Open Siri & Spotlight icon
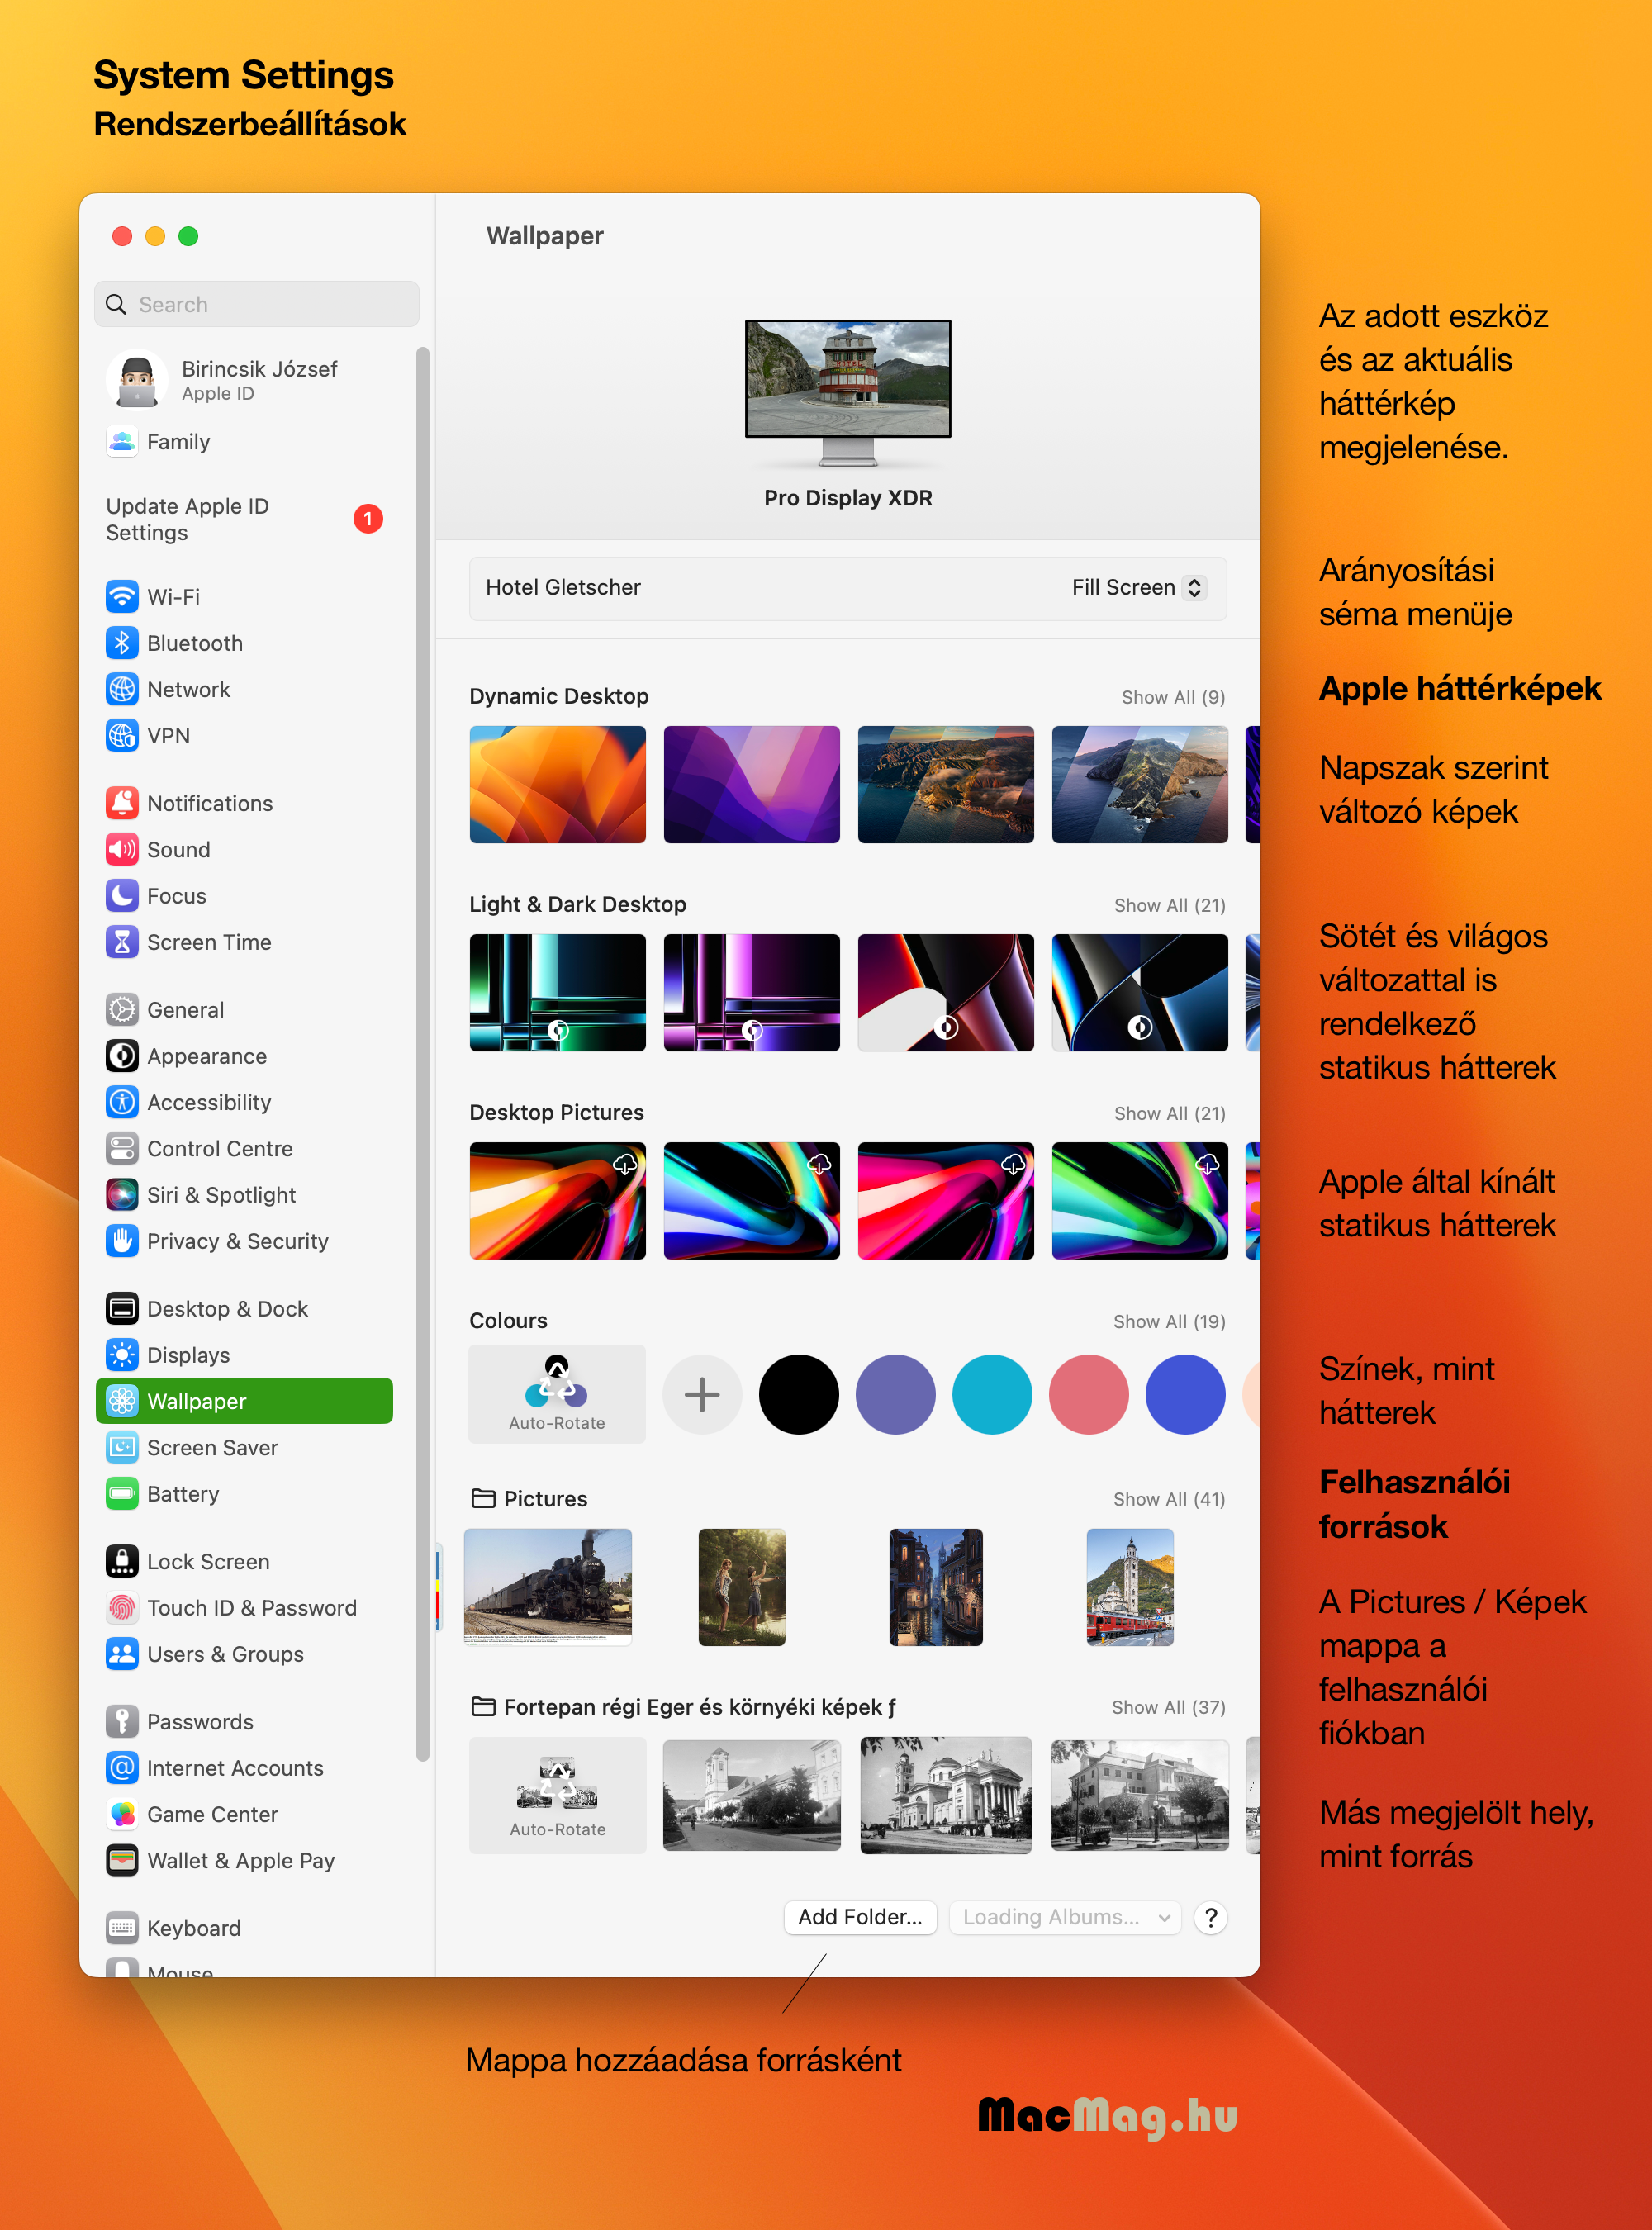Image resolution: width=1652 pixels, height=2230 pixels. 122,1195
